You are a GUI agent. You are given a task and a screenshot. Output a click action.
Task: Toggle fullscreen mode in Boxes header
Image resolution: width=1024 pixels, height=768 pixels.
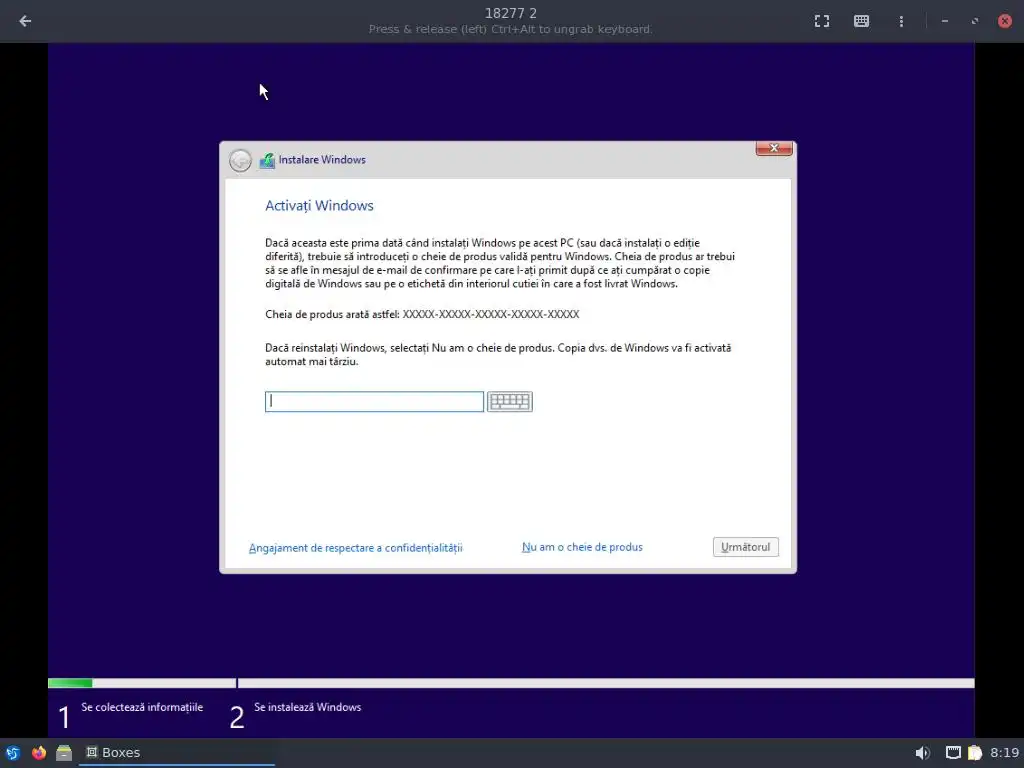pos(822,21)
